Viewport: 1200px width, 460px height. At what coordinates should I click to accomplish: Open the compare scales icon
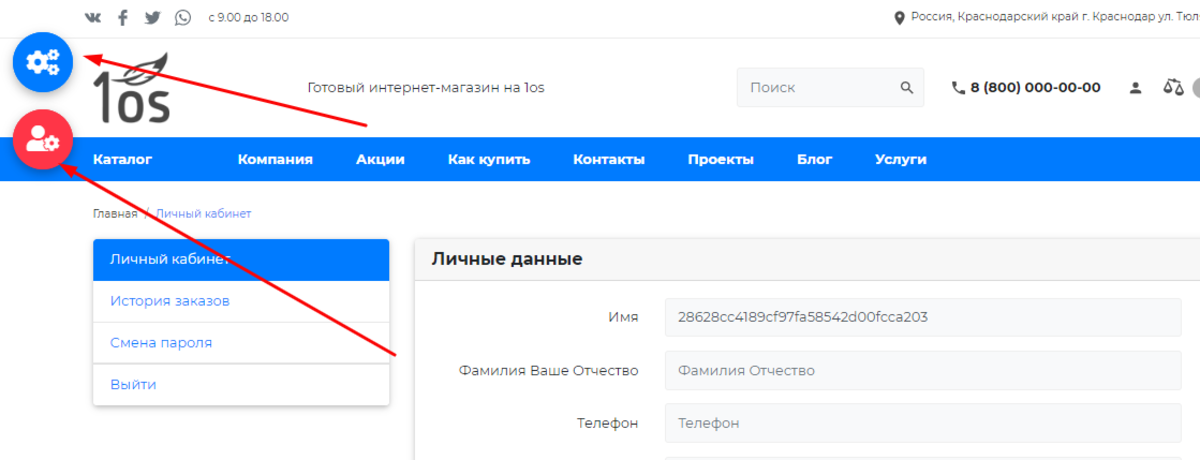click(x=1173, y=88)
